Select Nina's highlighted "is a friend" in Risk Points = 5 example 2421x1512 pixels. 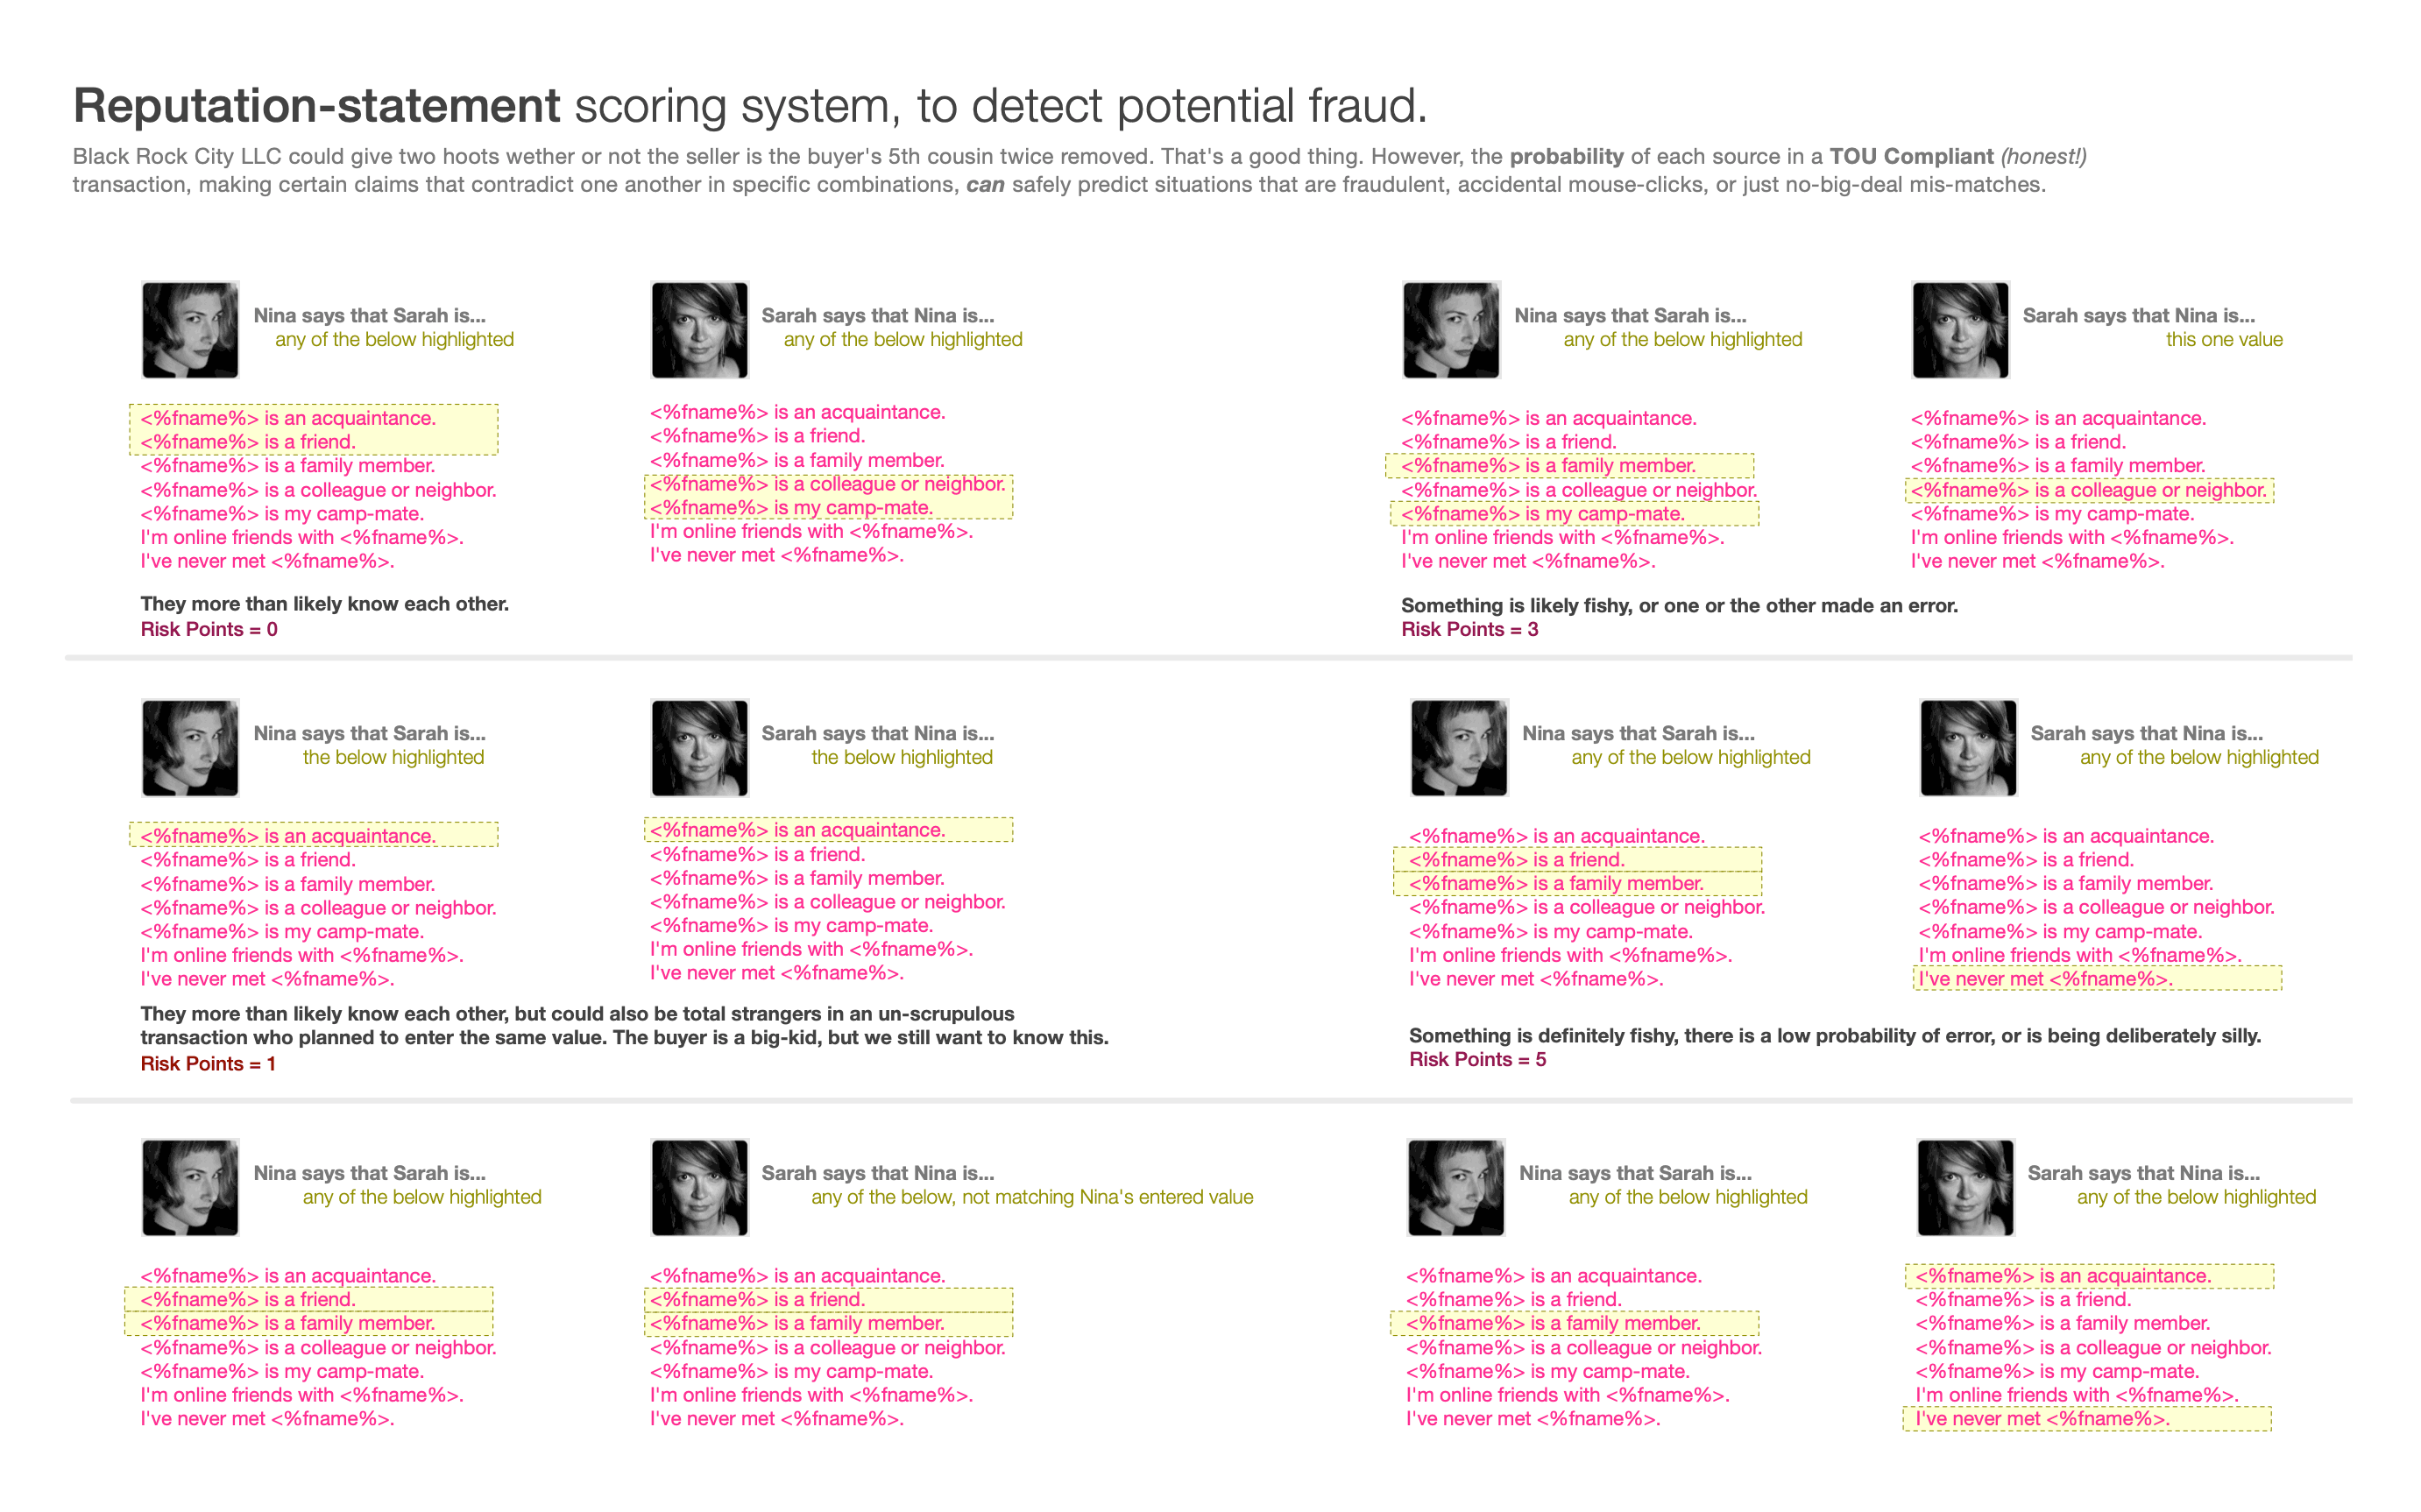point(1516,860)
